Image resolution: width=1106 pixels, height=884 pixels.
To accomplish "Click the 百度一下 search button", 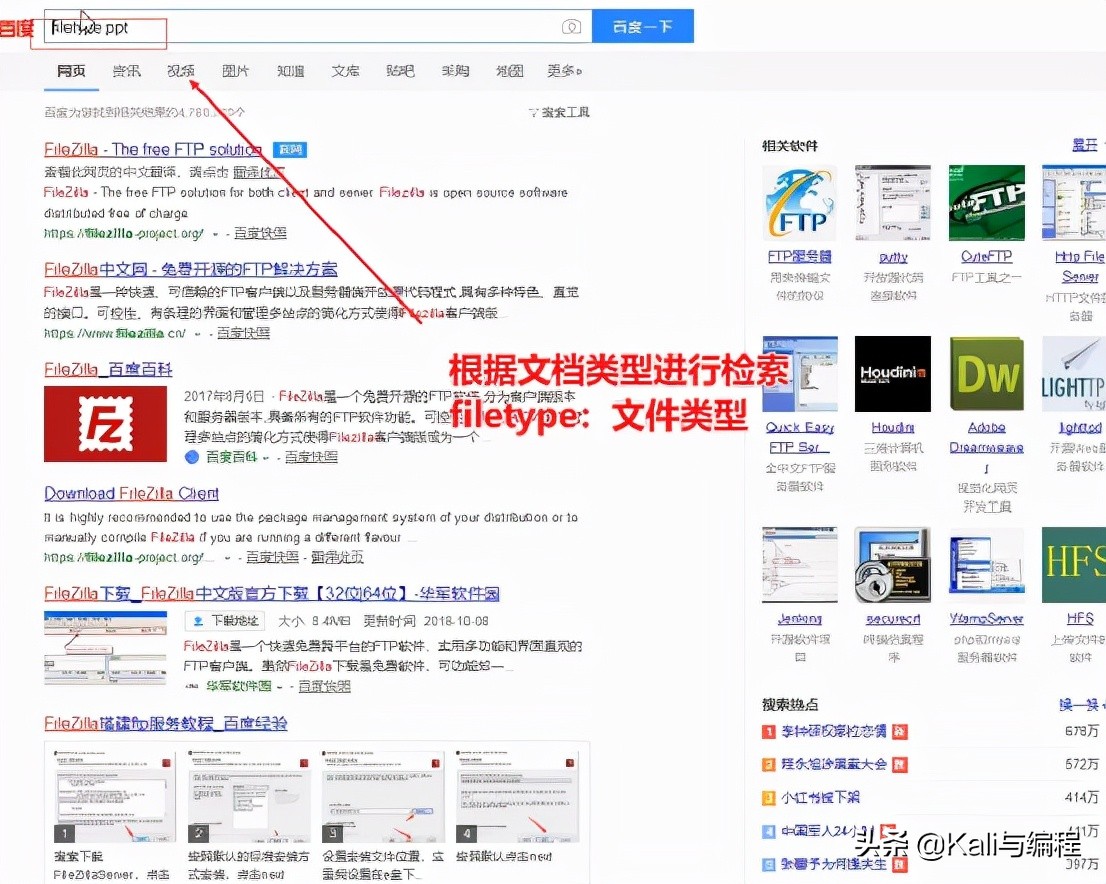I will tap(643, 26).
